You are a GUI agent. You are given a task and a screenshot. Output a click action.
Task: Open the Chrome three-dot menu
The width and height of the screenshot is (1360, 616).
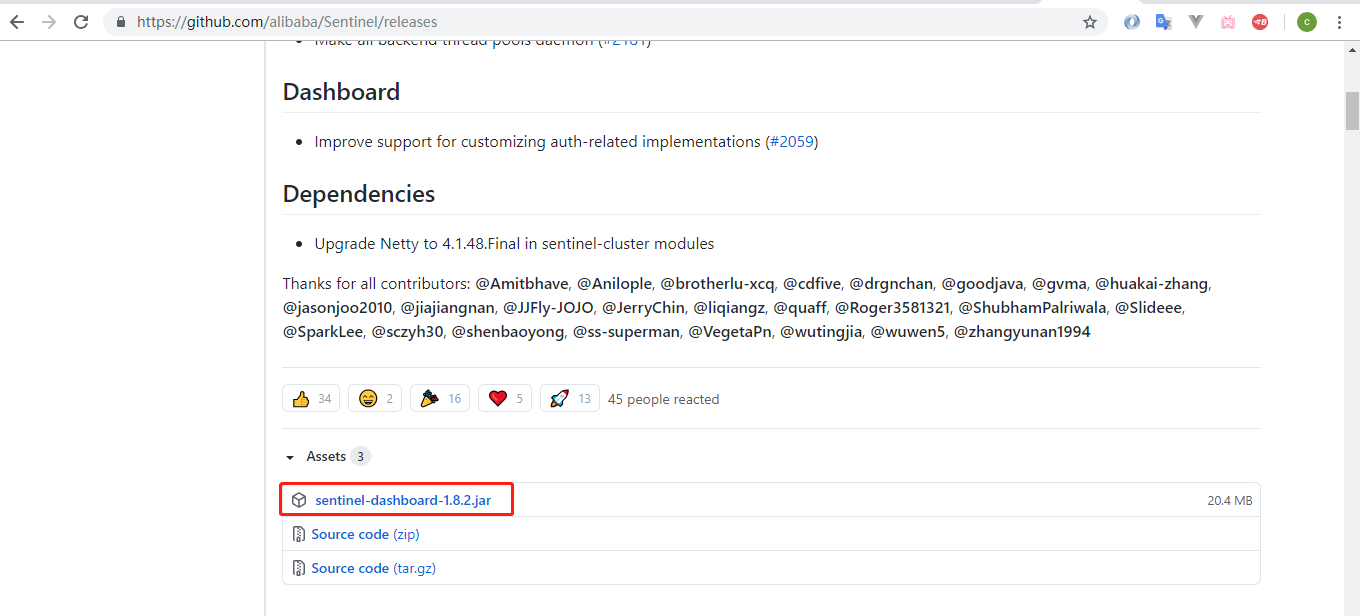(x=1339, y=22)
